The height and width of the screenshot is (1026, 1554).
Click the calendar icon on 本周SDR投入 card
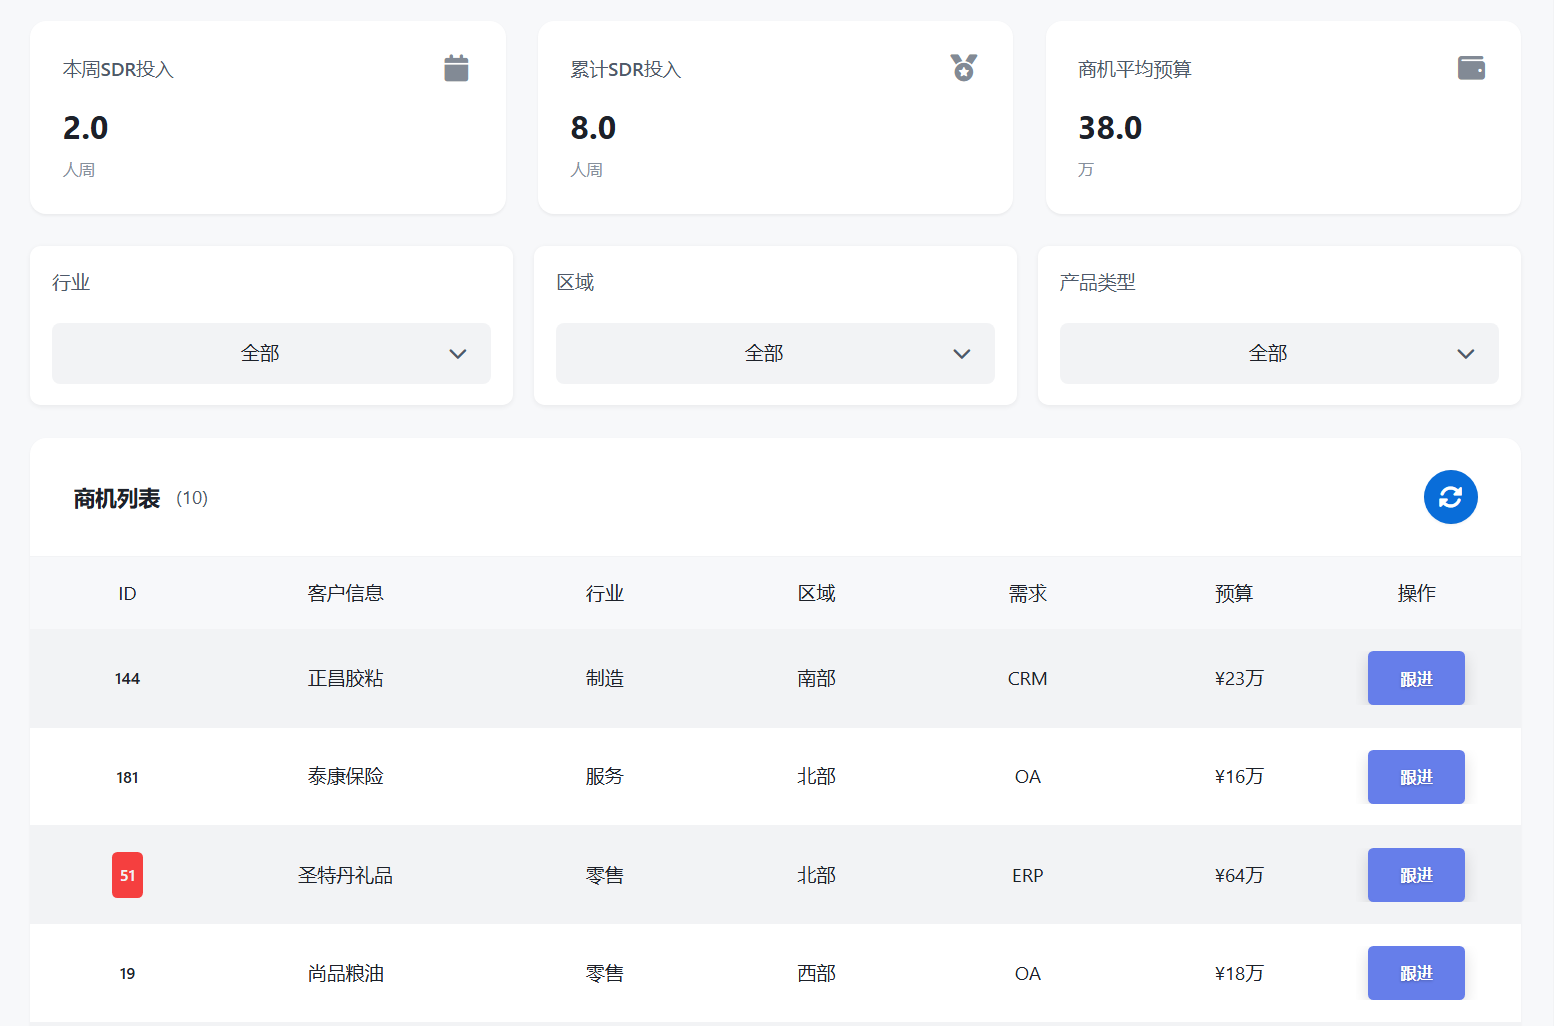click(x=456, y=67)
